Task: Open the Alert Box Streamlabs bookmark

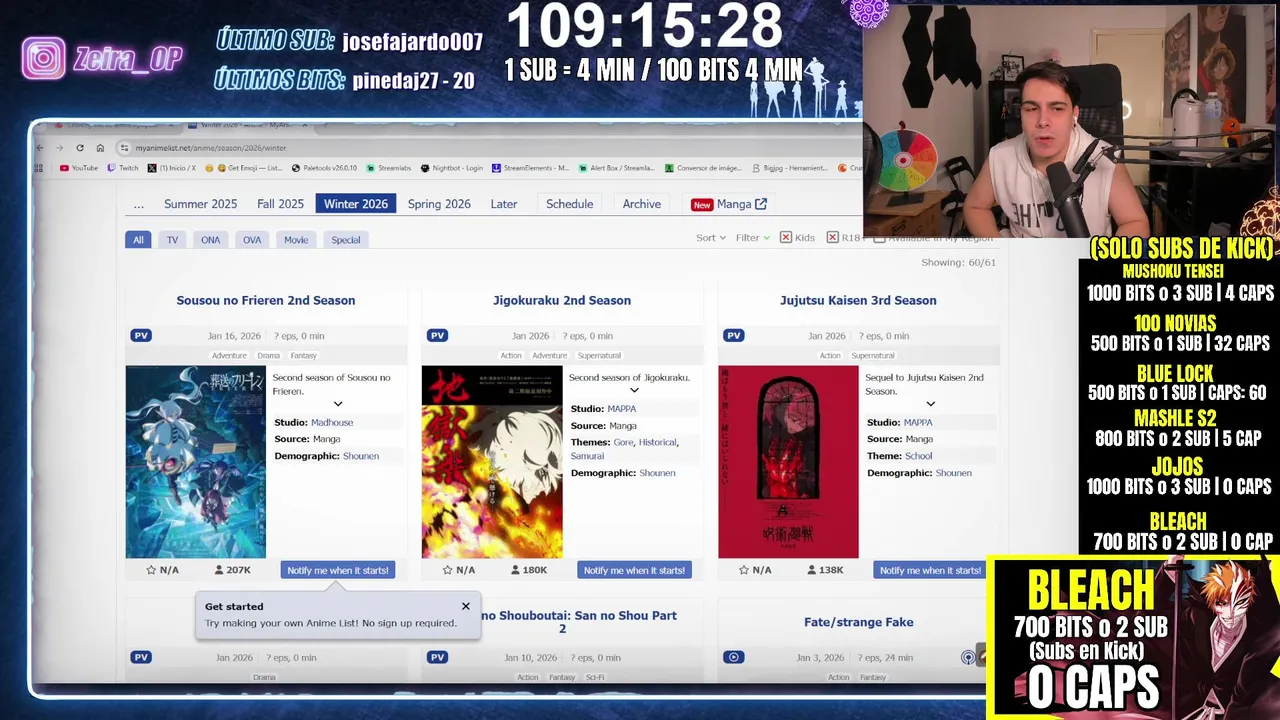Action: pyautogui.click(x=616, y=168)
